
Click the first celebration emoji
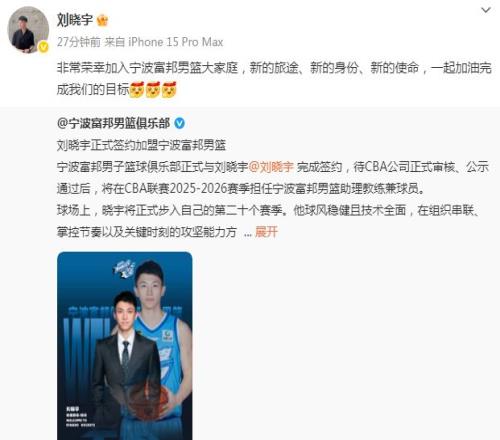[136, 89]
